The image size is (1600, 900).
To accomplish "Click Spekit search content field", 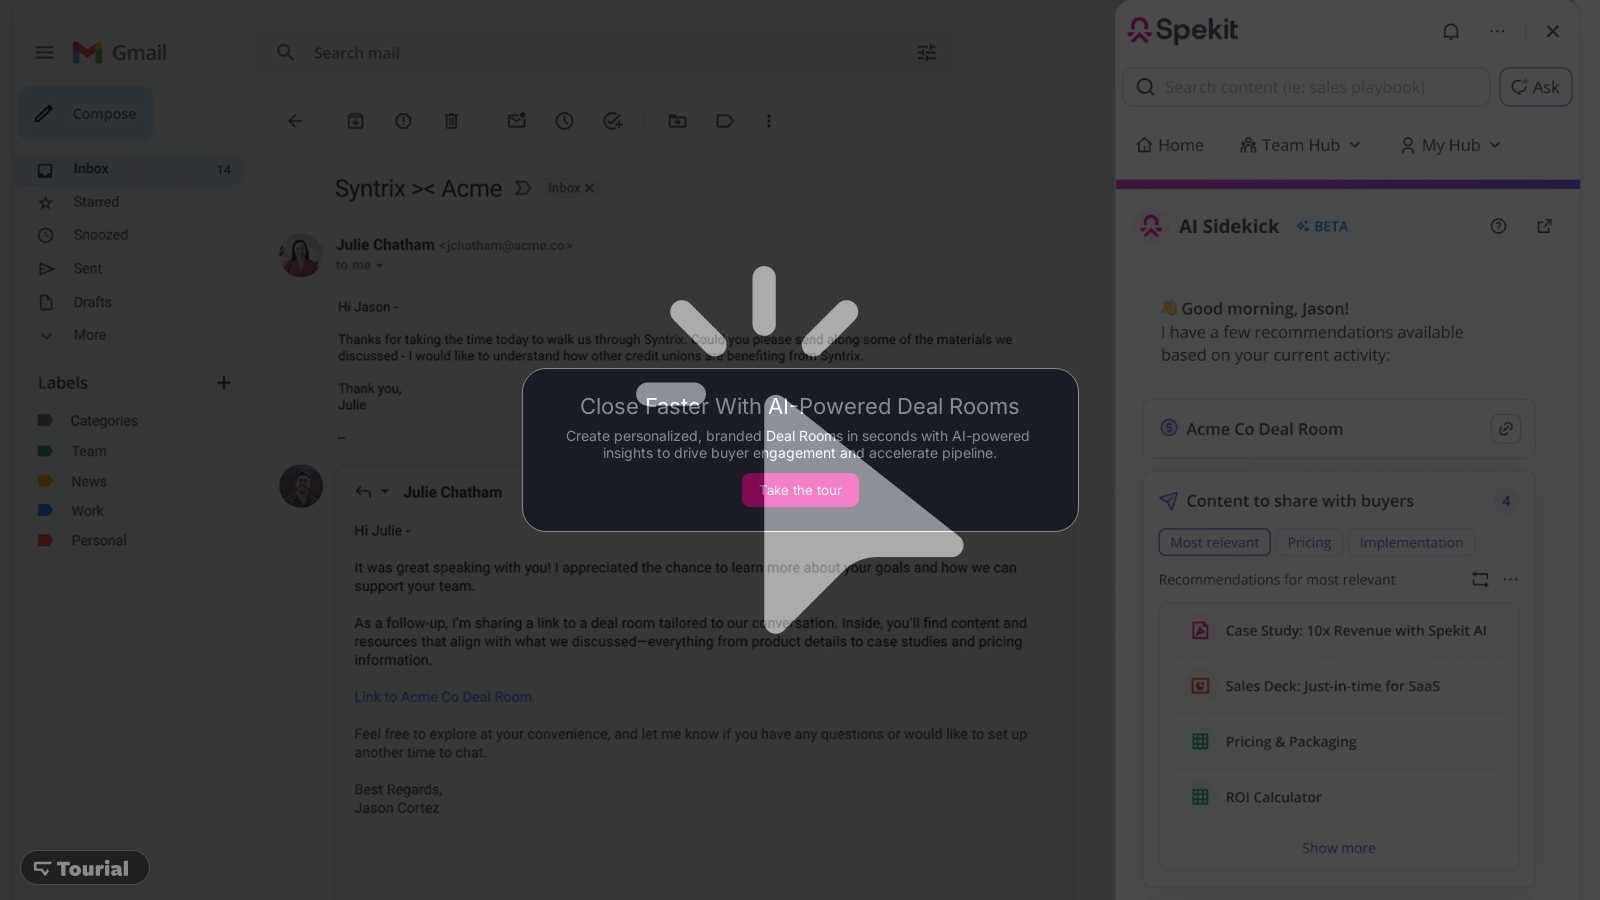I will [1306, 87].
